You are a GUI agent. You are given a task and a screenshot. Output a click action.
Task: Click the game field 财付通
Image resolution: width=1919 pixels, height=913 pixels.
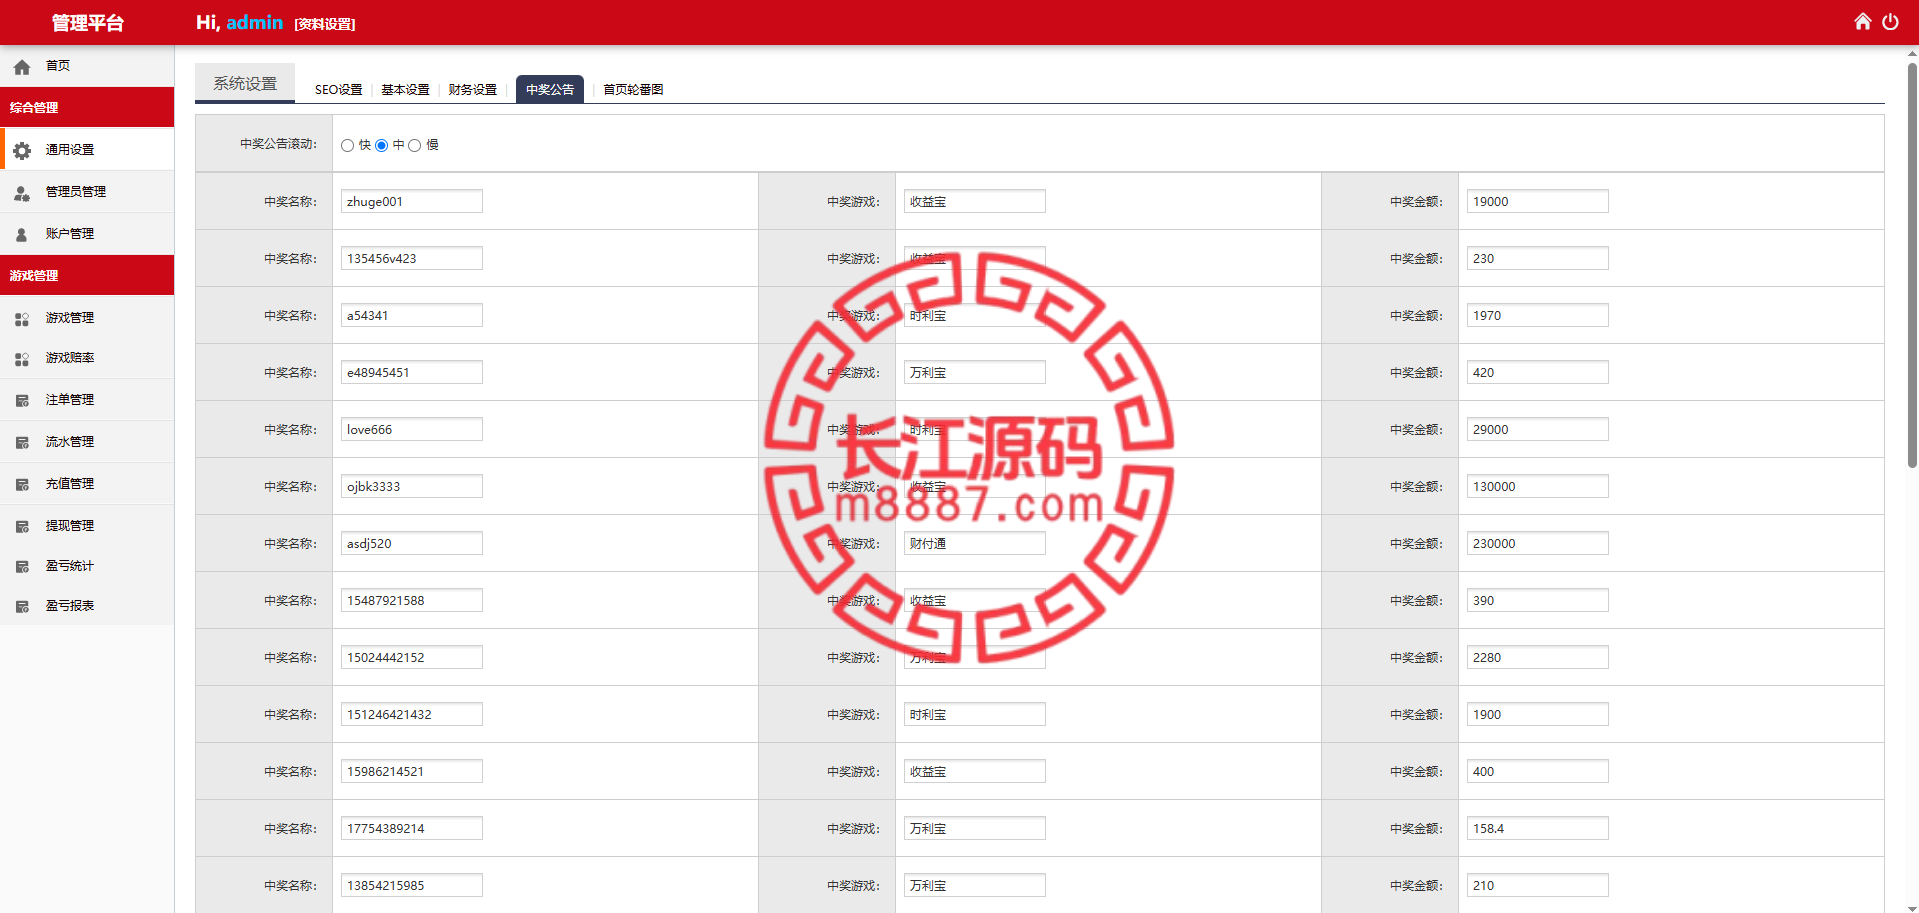975,543
